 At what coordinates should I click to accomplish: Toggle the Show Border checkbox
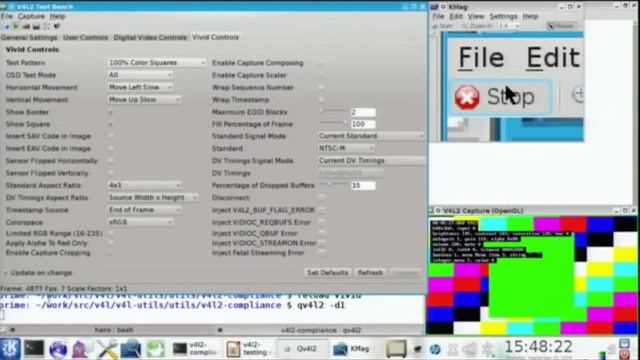(x=111, y=112)
